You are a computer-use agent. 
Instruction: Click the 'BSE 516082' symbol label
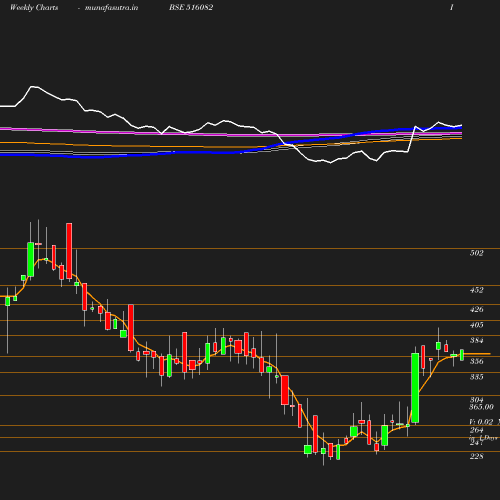point(191,7)
